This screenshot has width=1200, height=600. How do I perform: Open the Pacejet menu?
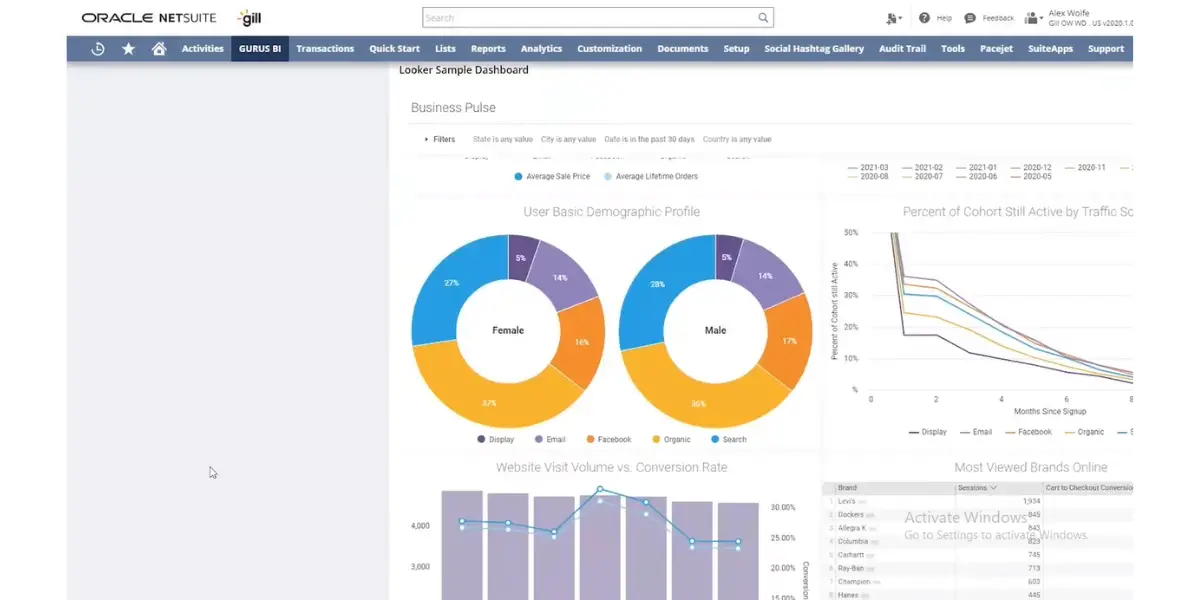click(996, 48)
